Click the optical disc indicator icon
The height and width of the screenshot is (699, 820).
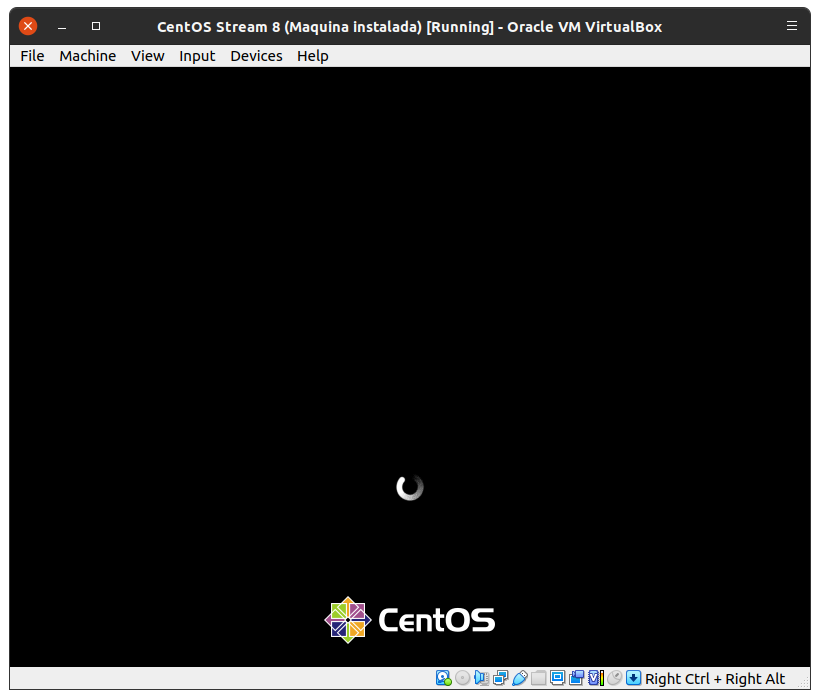tap(462, 678)
